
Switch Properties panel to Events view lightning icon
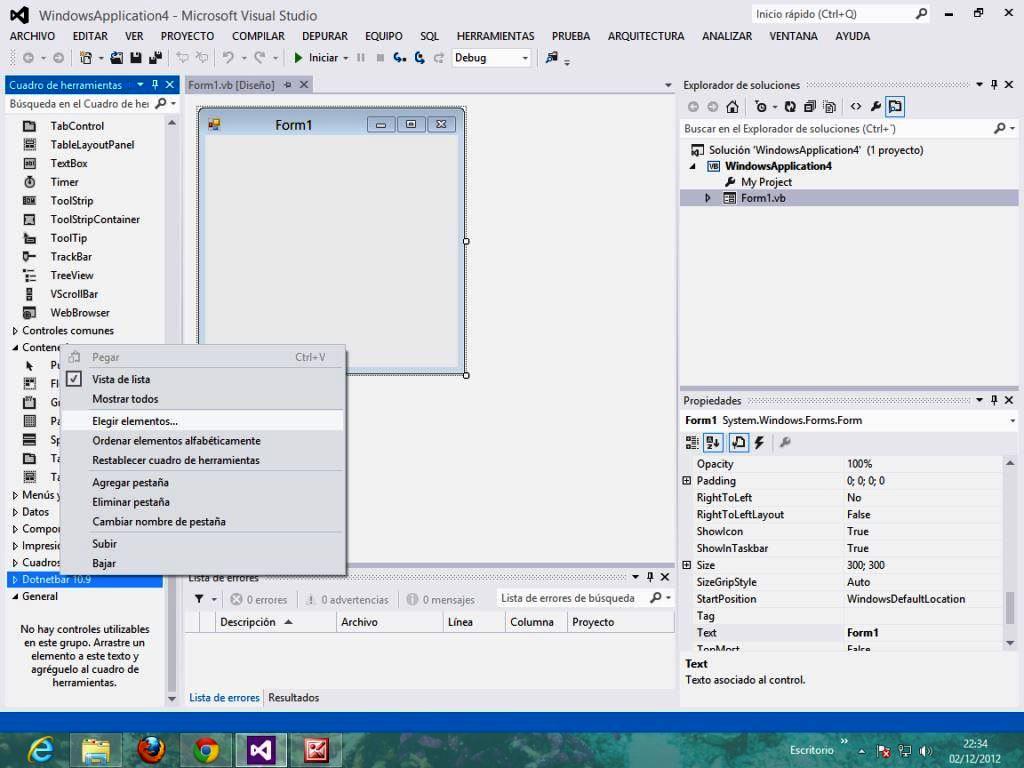pyautogui.click(x=759, y=442)
